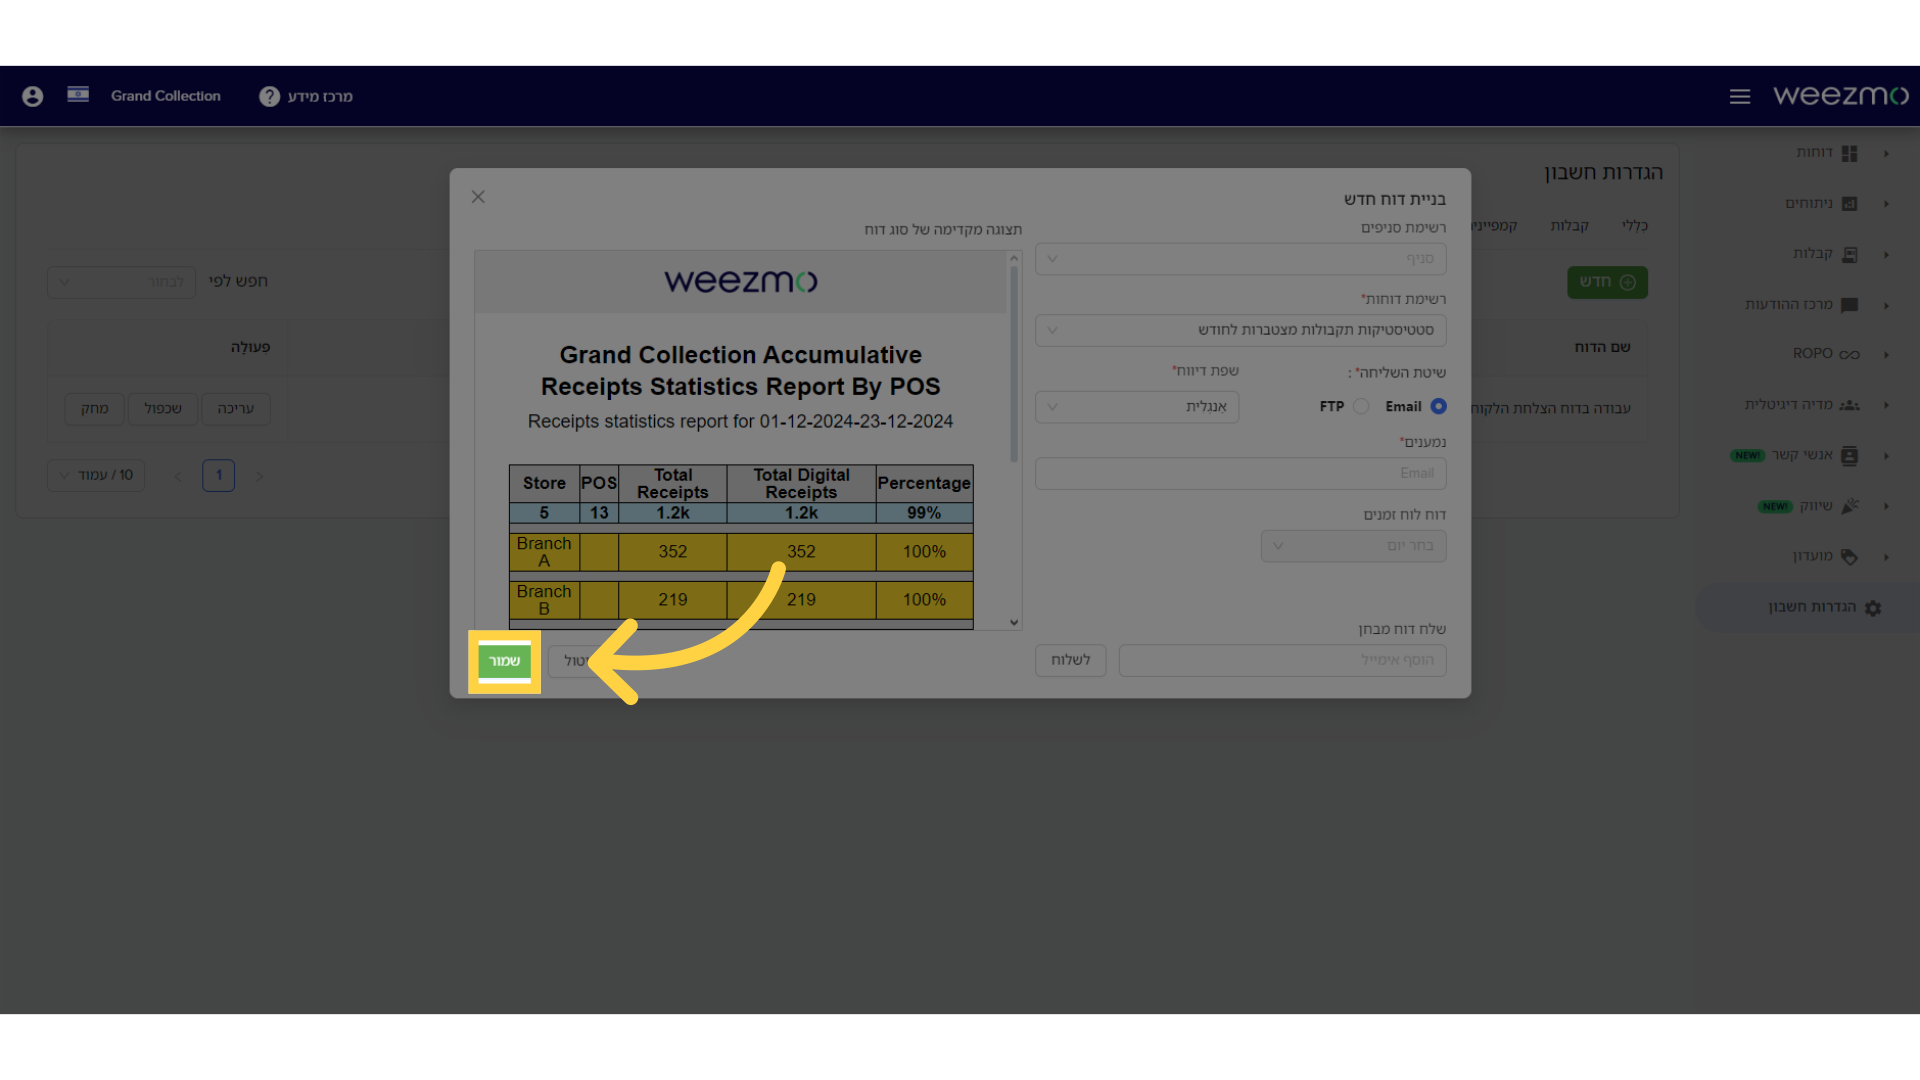Open מדיה דיגיטלית in the sidebar
This screenshot has width=1920, height=1080.
point(1789,405)
